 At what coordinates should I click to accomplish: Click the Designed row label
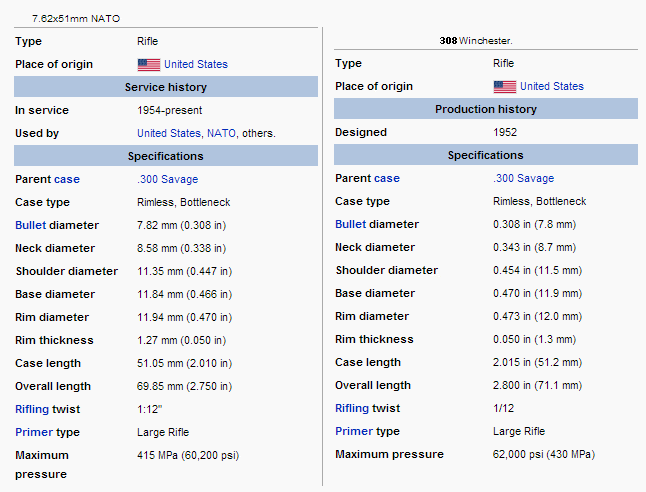pos(361,132)
